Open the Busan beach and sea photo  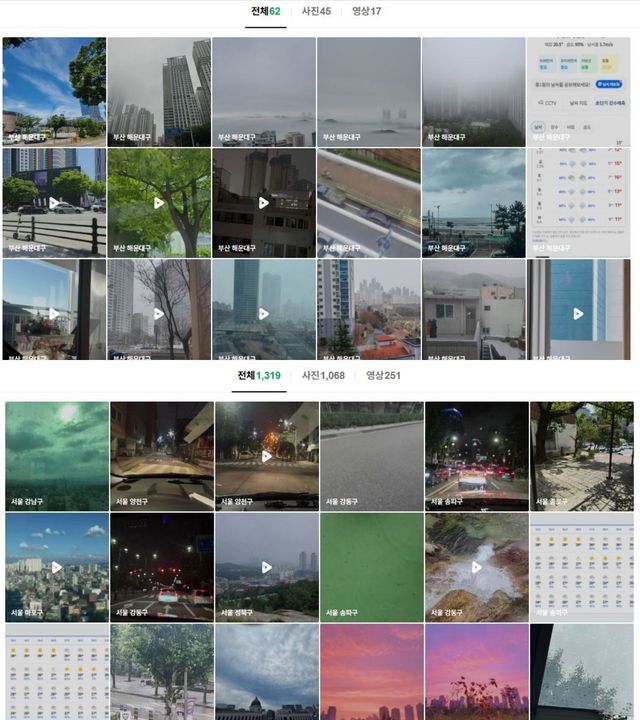(473, 202)
